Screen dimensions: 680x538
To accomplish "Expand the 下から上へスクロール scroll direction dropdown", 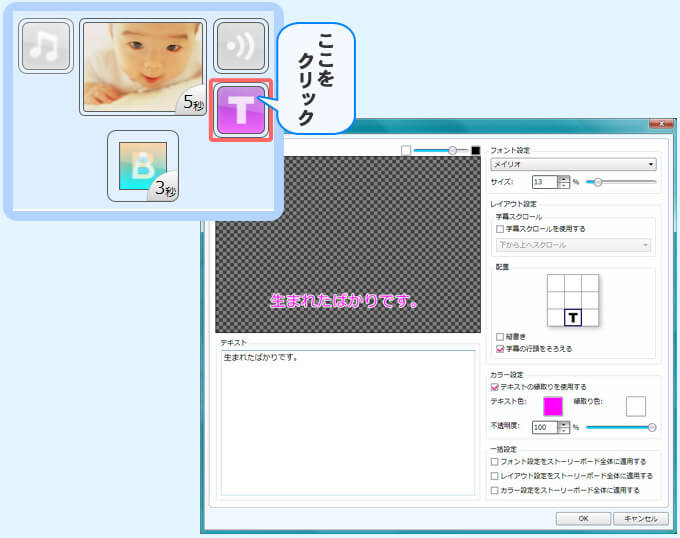I will tap(573, 244).
